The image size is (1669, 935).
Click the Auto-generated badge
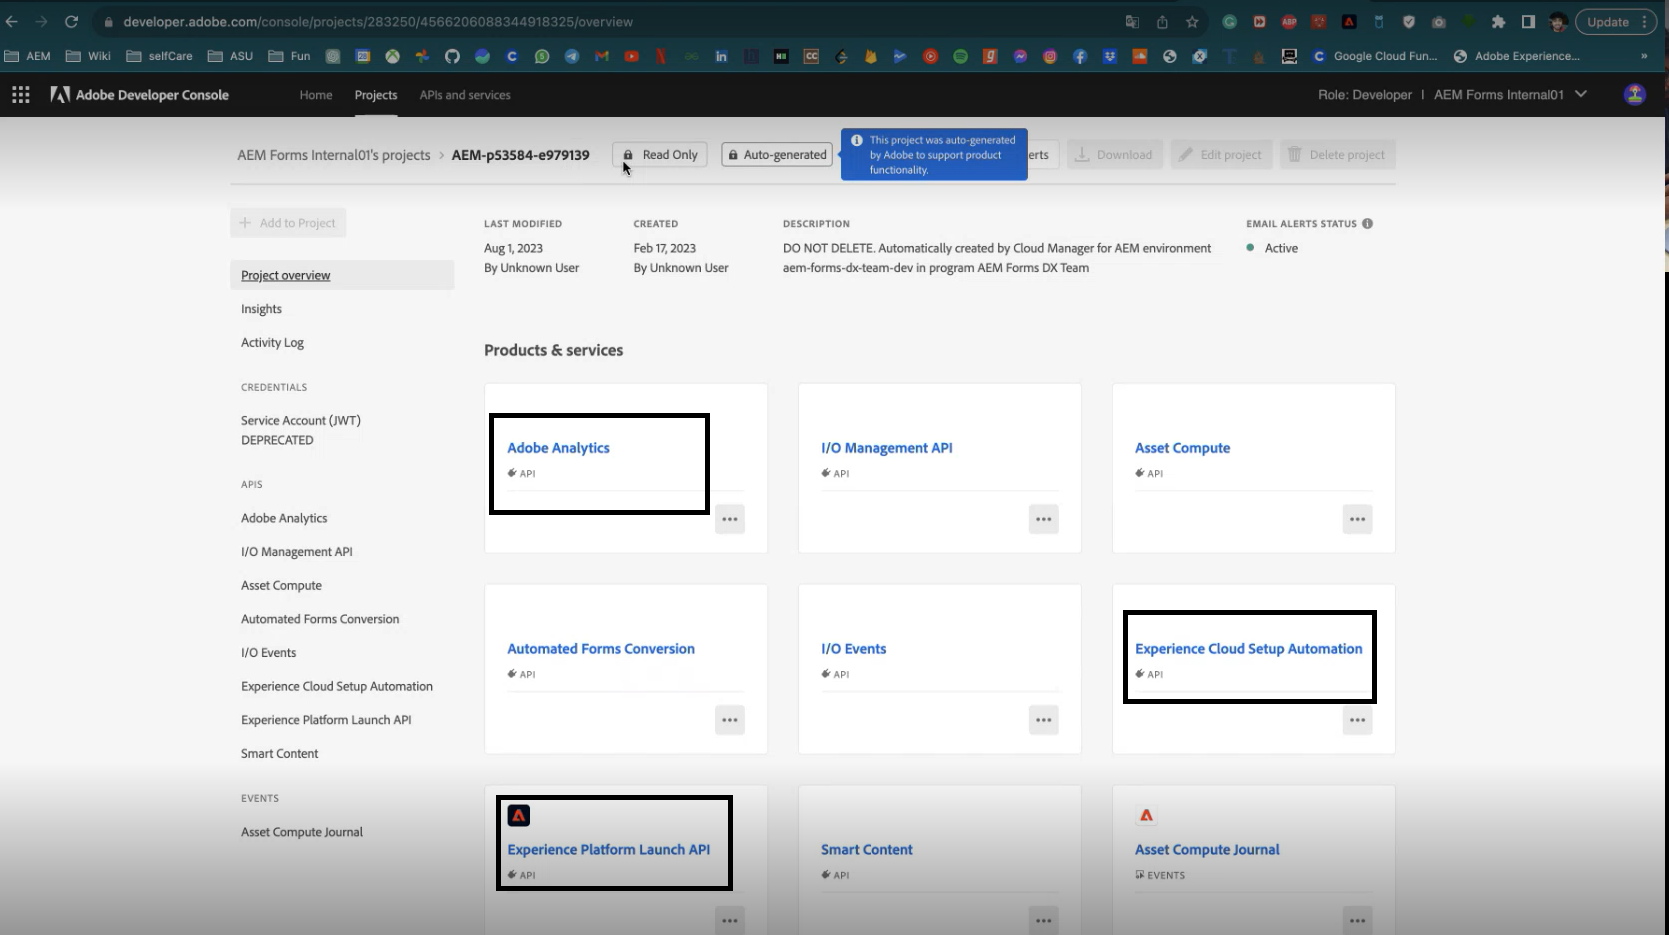[777, 155]
